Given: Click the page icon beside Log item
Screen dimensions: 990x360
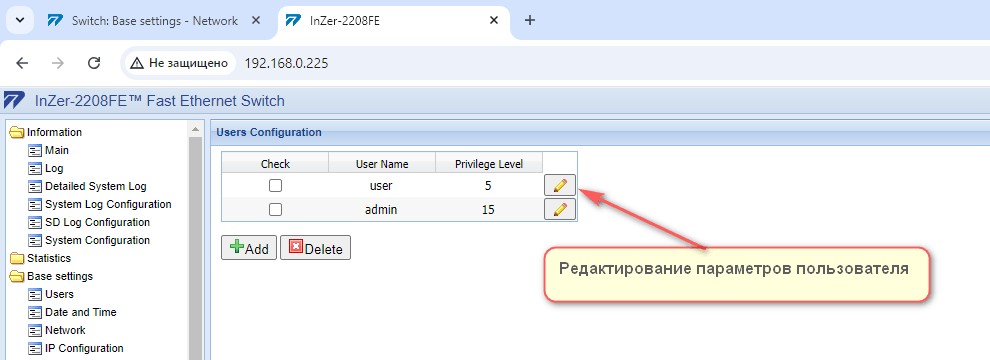Looking at the screenshot, I should (x=34, y=169).
